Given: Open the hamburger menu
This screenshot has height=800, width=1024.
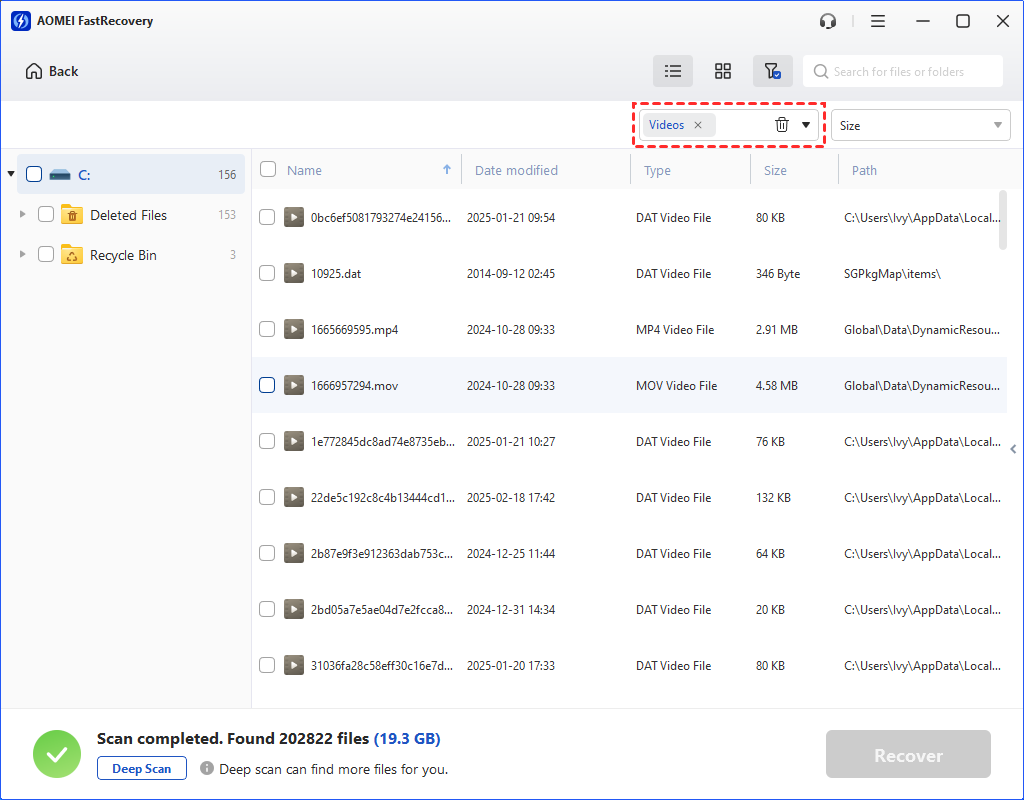Looking at the screenshot, I should (x=878, y=21).
